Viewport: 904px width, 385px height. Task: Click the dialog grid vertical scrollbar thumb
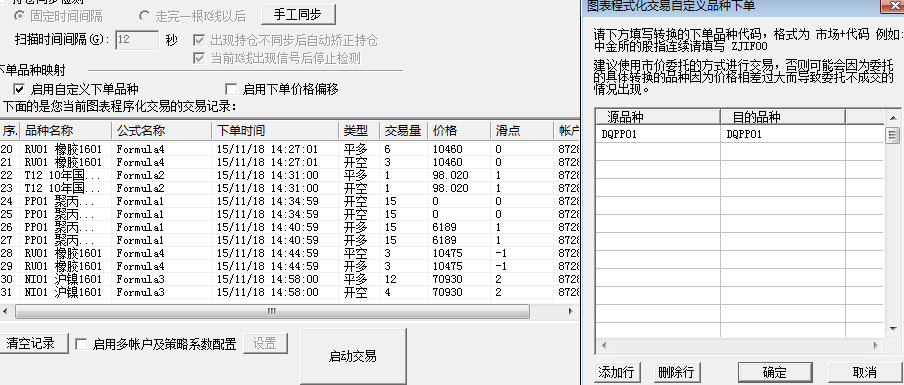click(x=893, y=135)
